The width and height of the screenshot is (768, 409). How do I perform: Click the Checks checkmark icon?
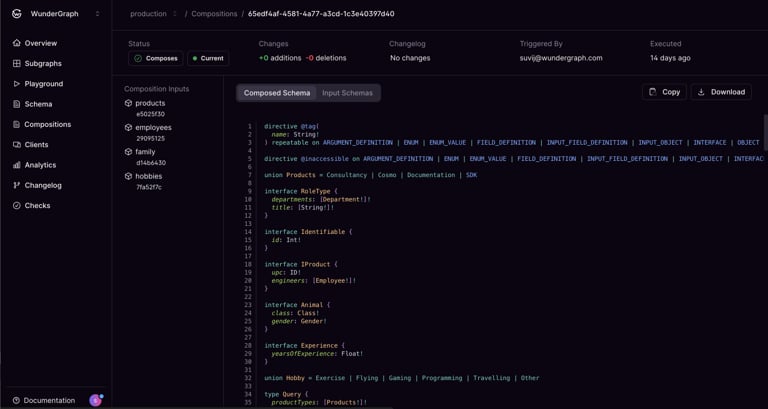click(17, 206)
